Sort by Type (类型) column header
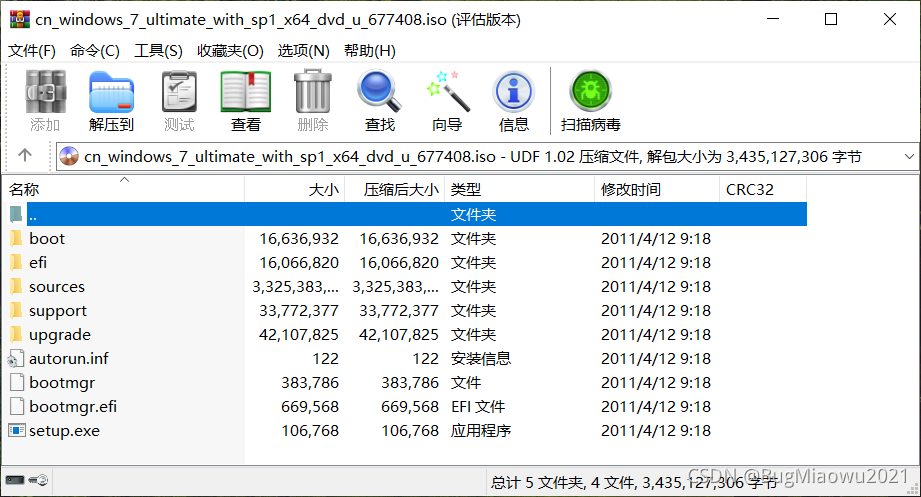921x497 pixels. click(520, 189)
